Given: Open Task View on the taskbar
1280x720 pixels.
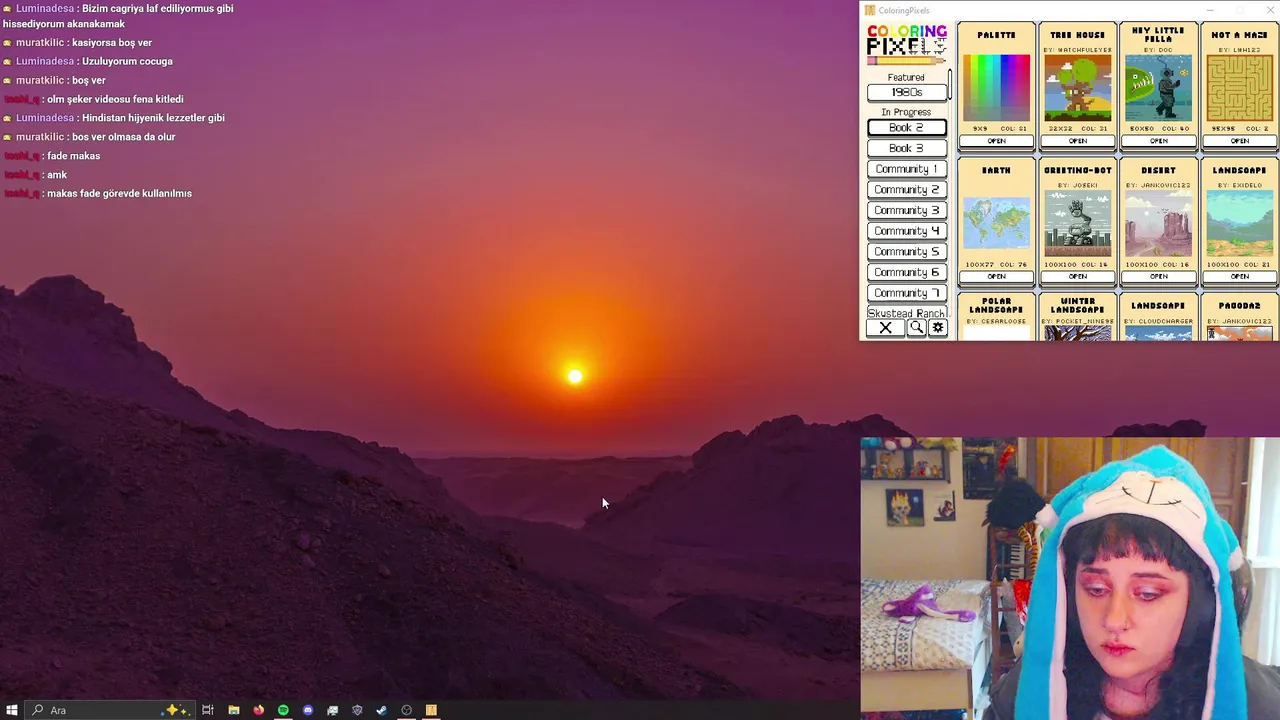Looking at the screenshot, I should 208,710.
